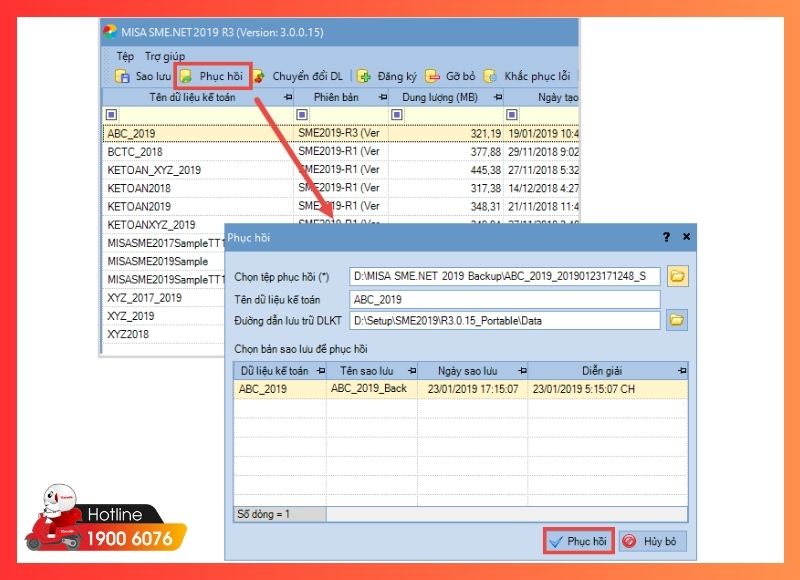Screen dimensions: 800x580
Task: Click the Sao lưu backup toolbar icon
Action: 122,76
